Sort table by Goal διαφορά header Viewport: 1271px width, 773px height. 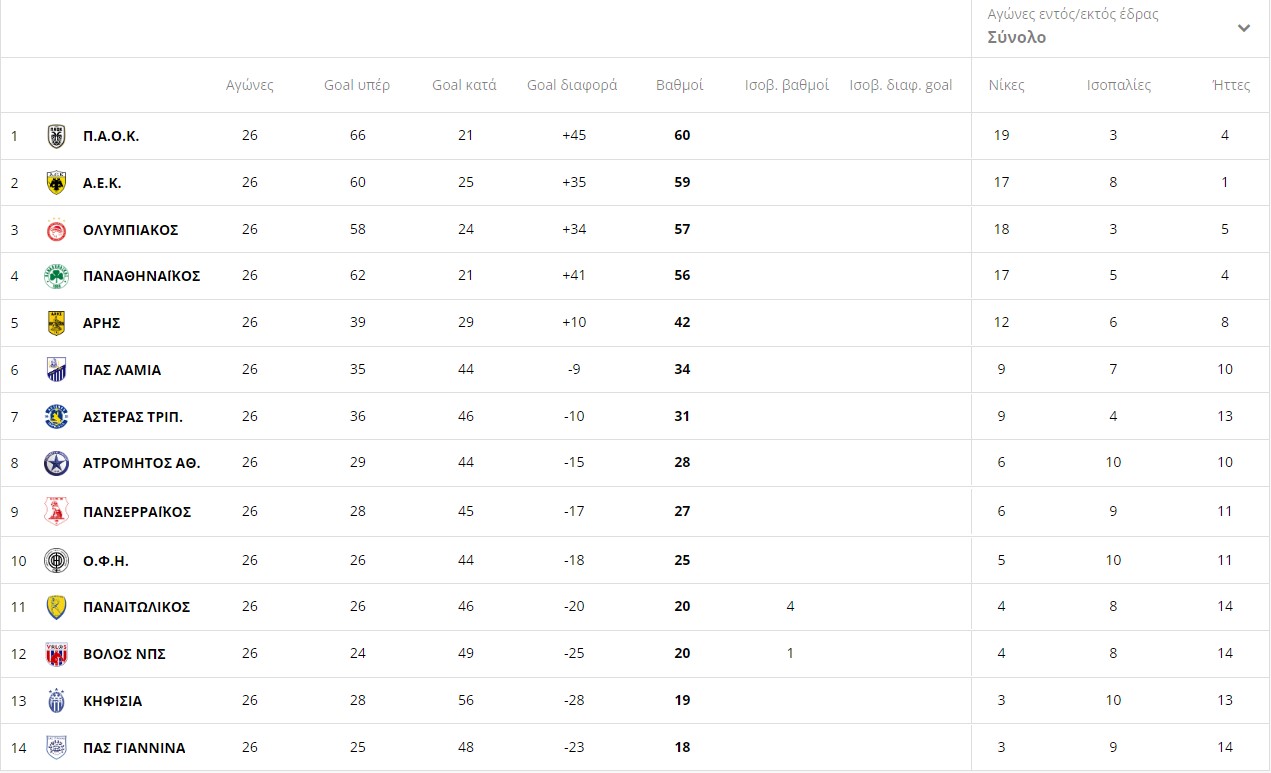click(572, 85)
